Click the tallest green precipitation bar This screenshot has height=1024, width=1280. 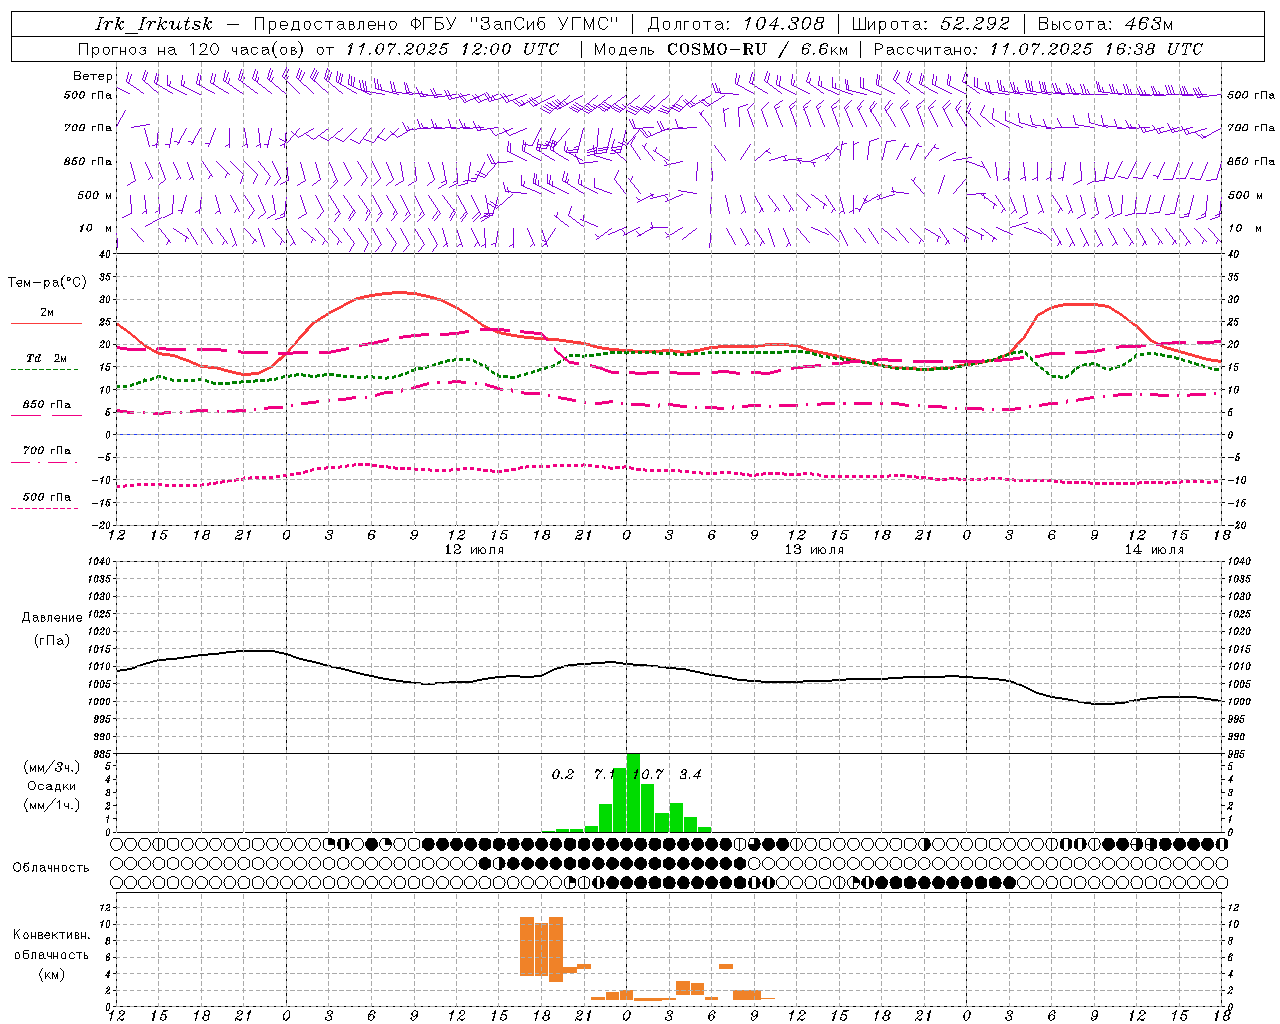[x=633, y=793]
